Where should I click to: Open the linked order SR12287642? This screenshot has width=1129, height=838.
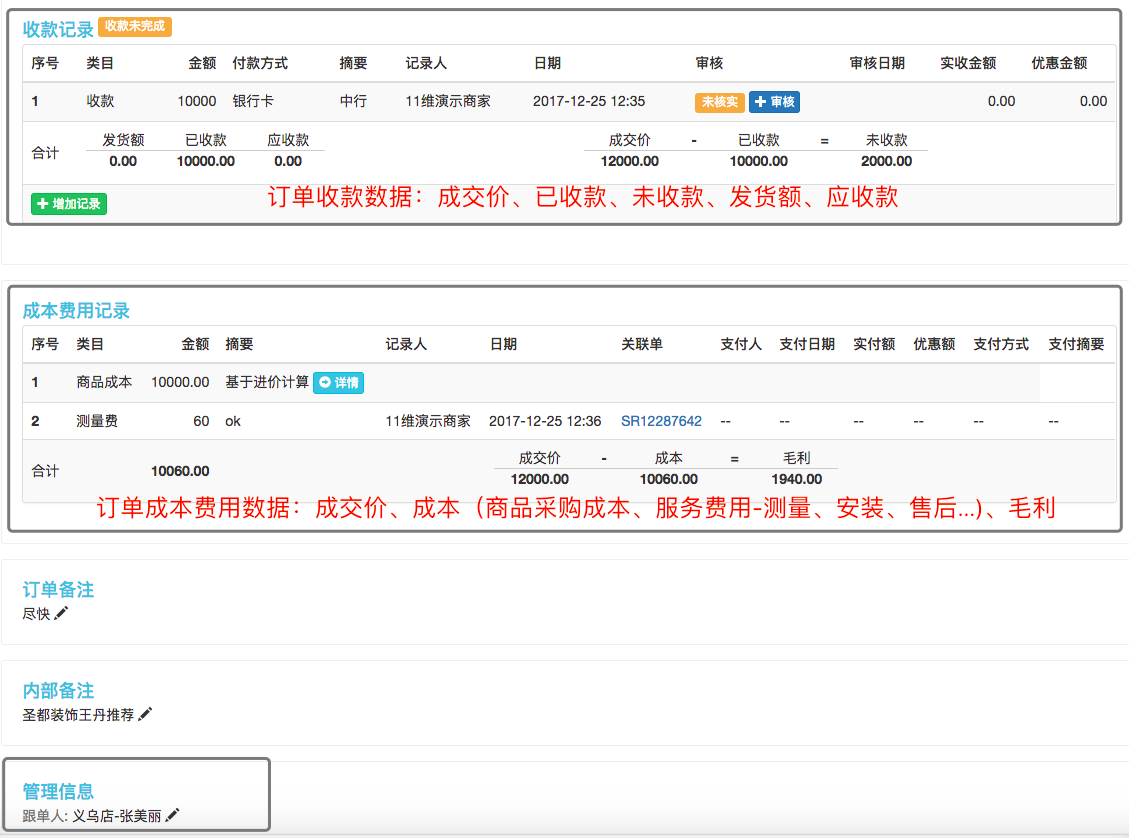(x=661, y=421)
